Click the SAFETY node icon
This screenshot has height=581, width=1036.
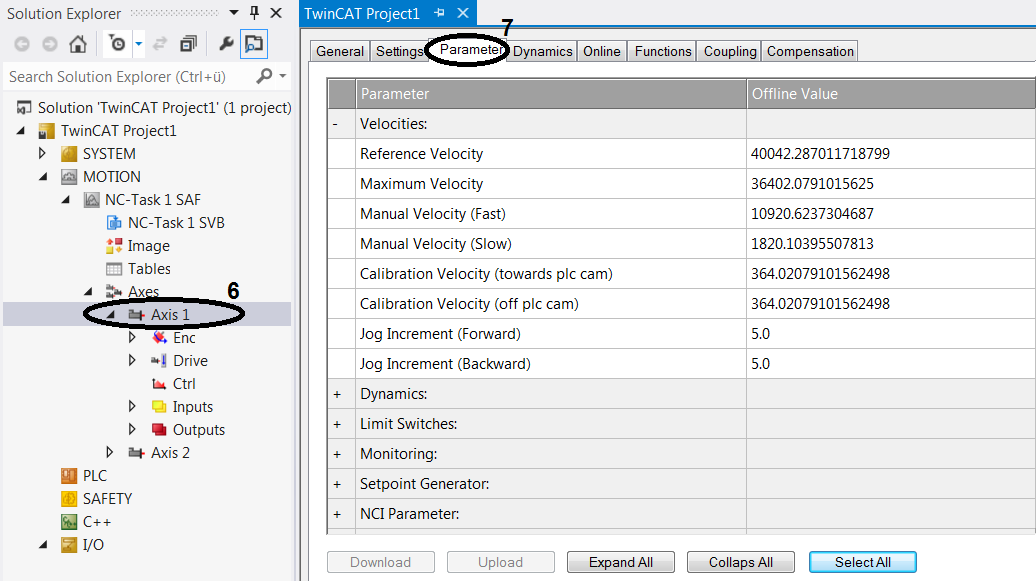coord(69,499)
